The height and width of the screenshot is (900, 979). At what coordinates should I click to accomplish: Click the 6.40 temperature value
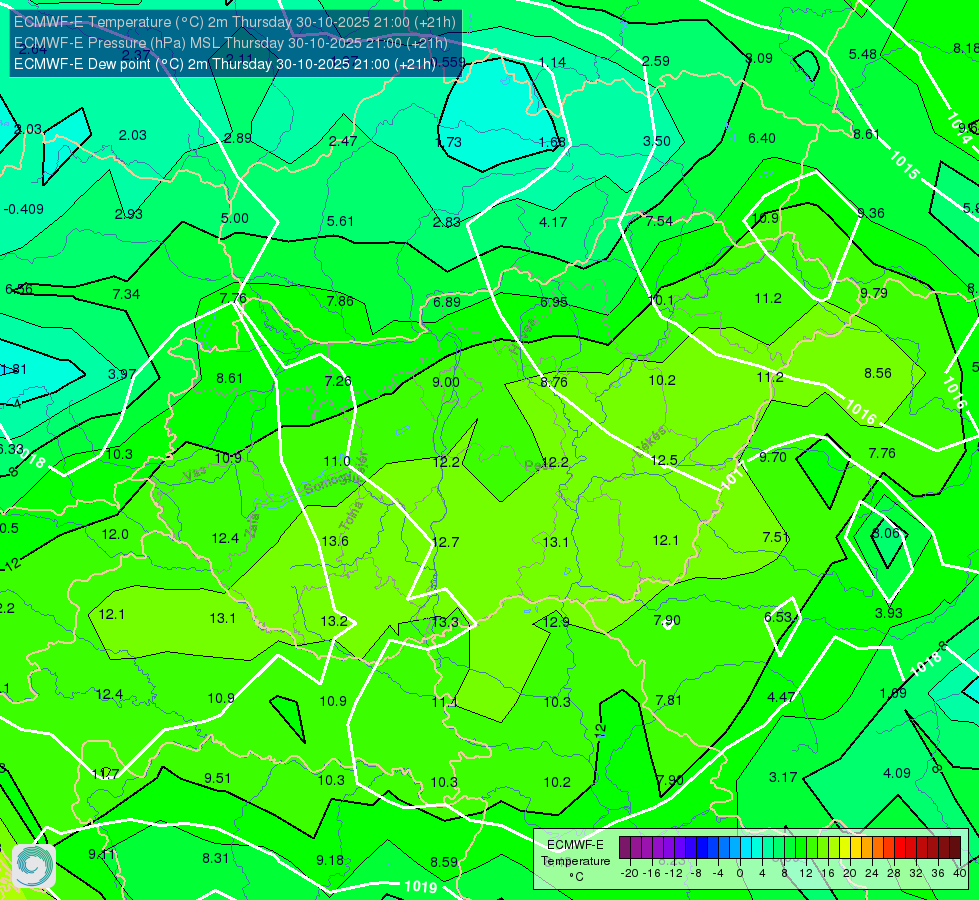(x=762, y=138)
